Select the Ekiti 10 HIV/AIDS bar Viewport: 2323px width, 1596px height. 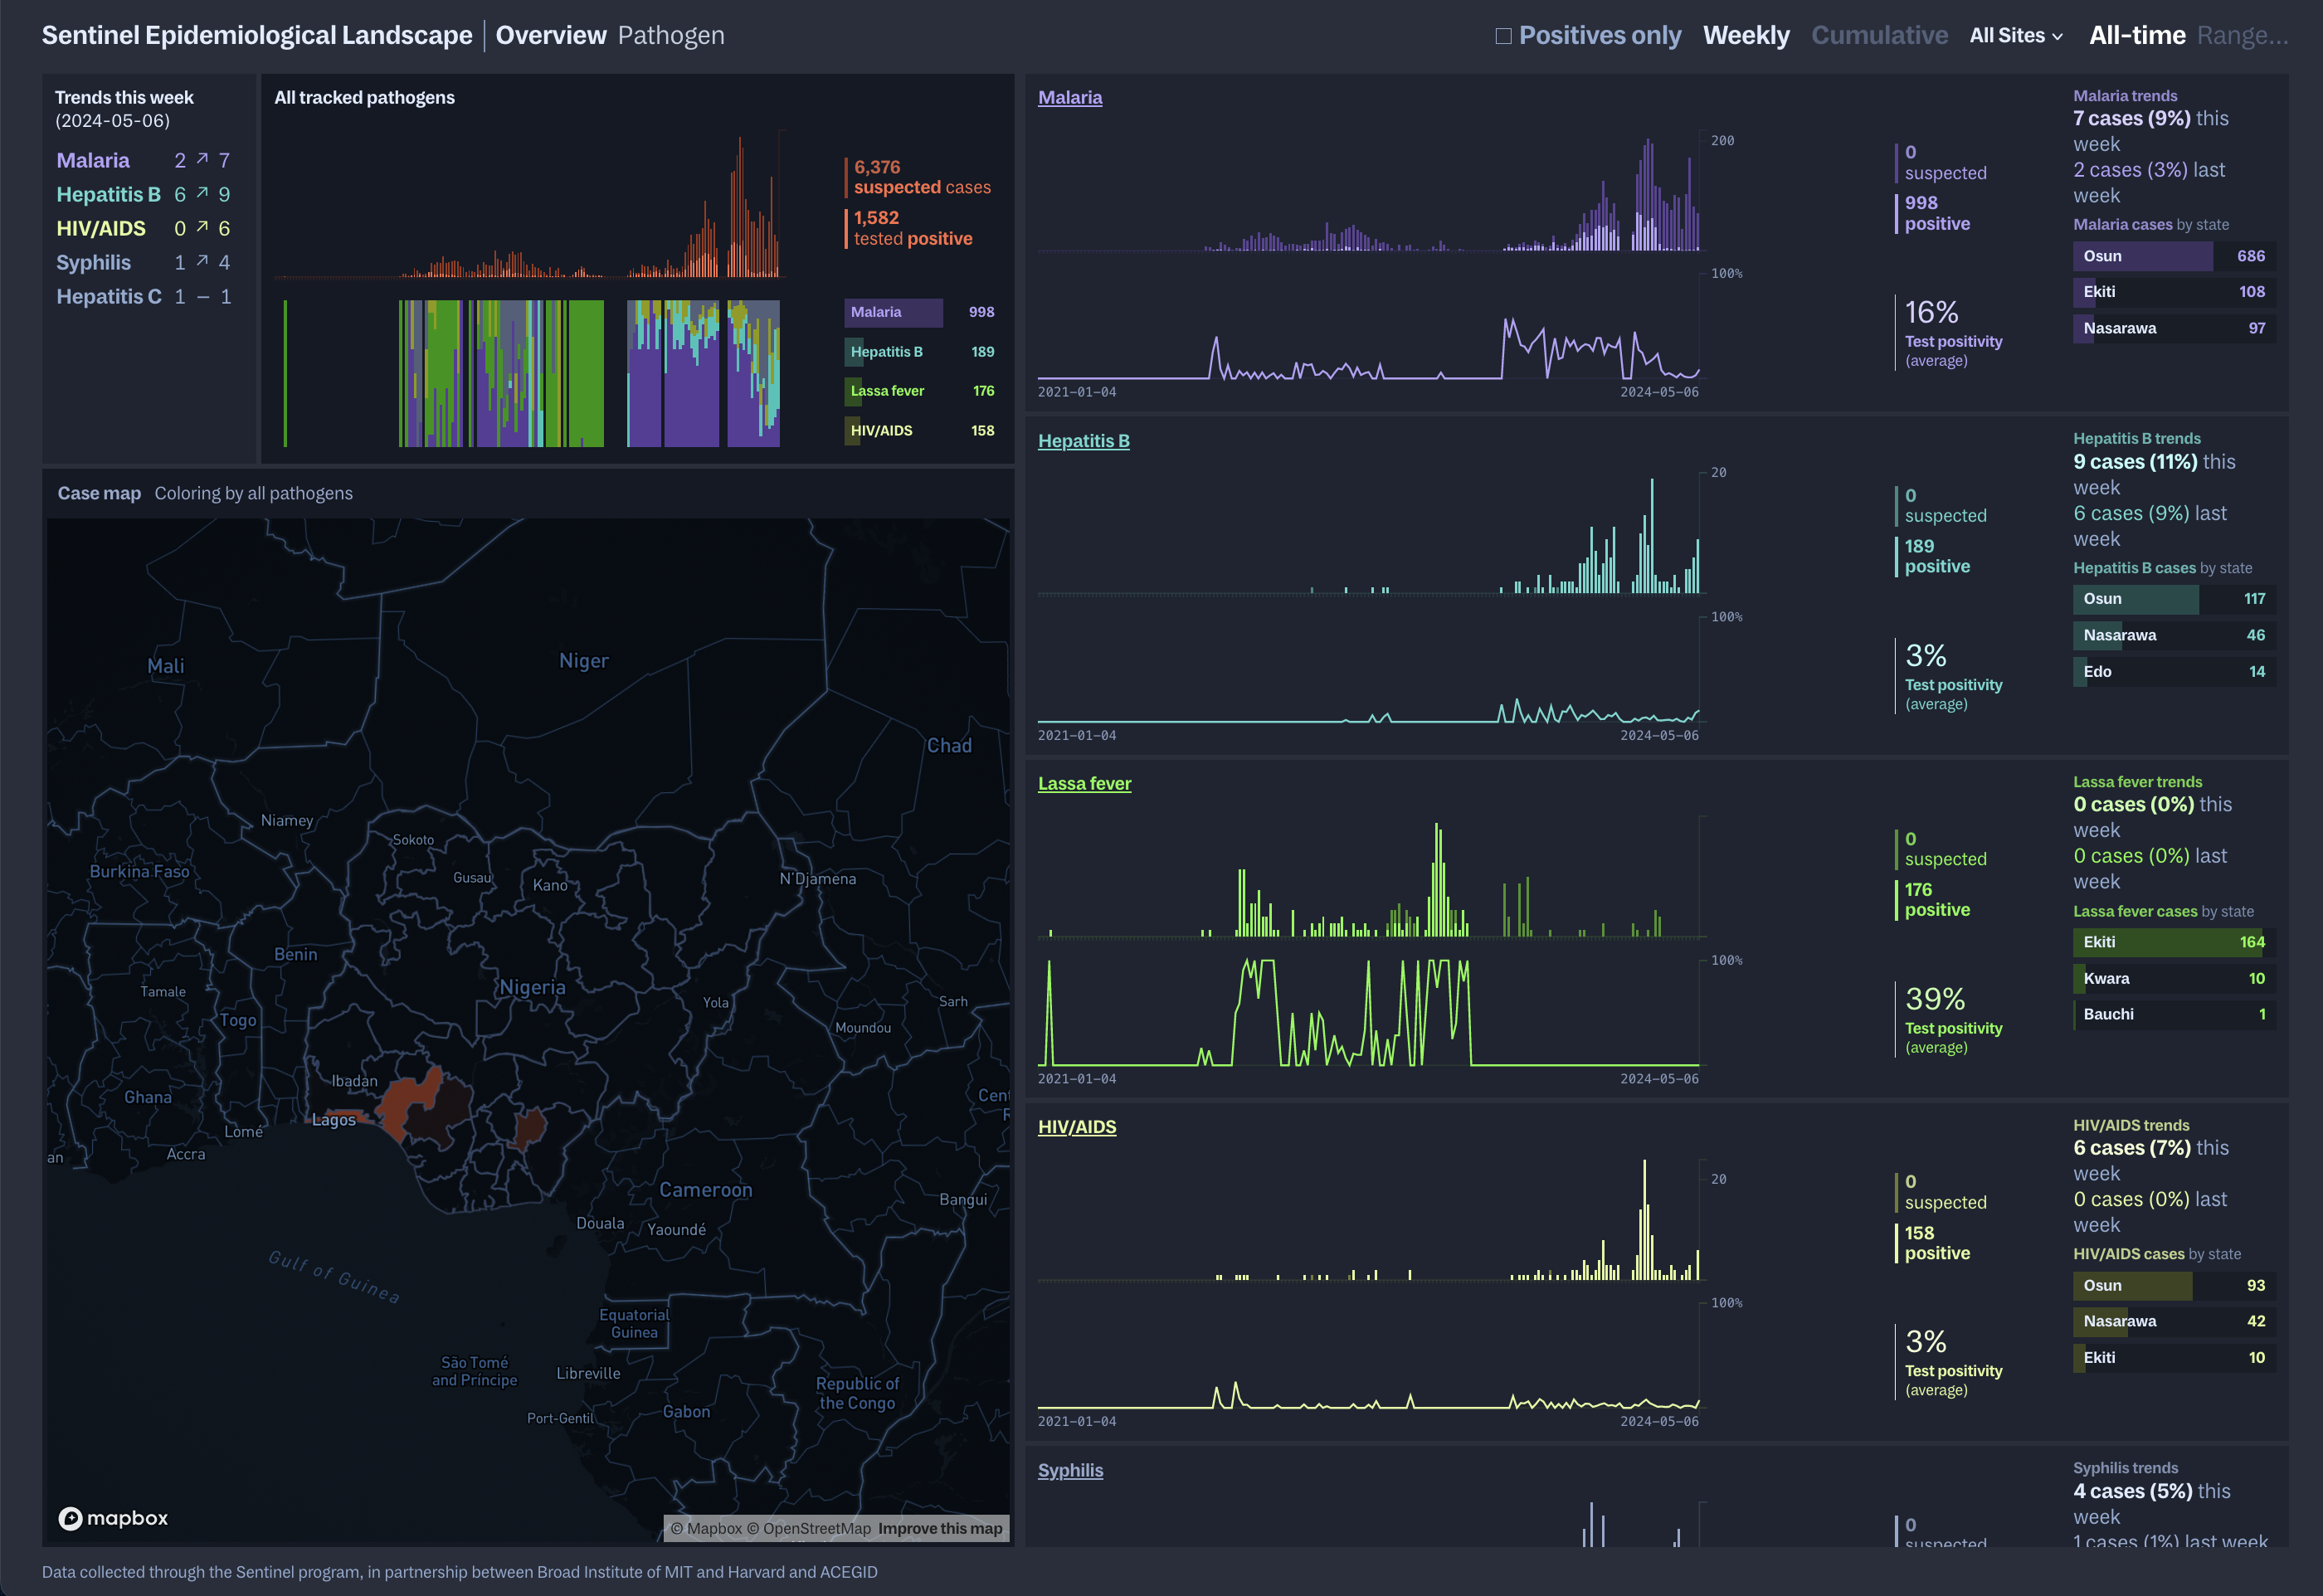2174,1358
